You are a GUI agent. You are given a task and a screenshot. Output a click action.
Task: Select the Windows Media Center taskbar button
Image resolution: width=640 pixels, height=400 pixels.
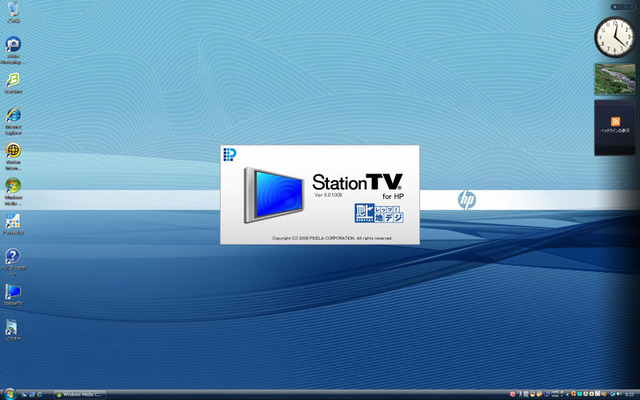point(80,395)
